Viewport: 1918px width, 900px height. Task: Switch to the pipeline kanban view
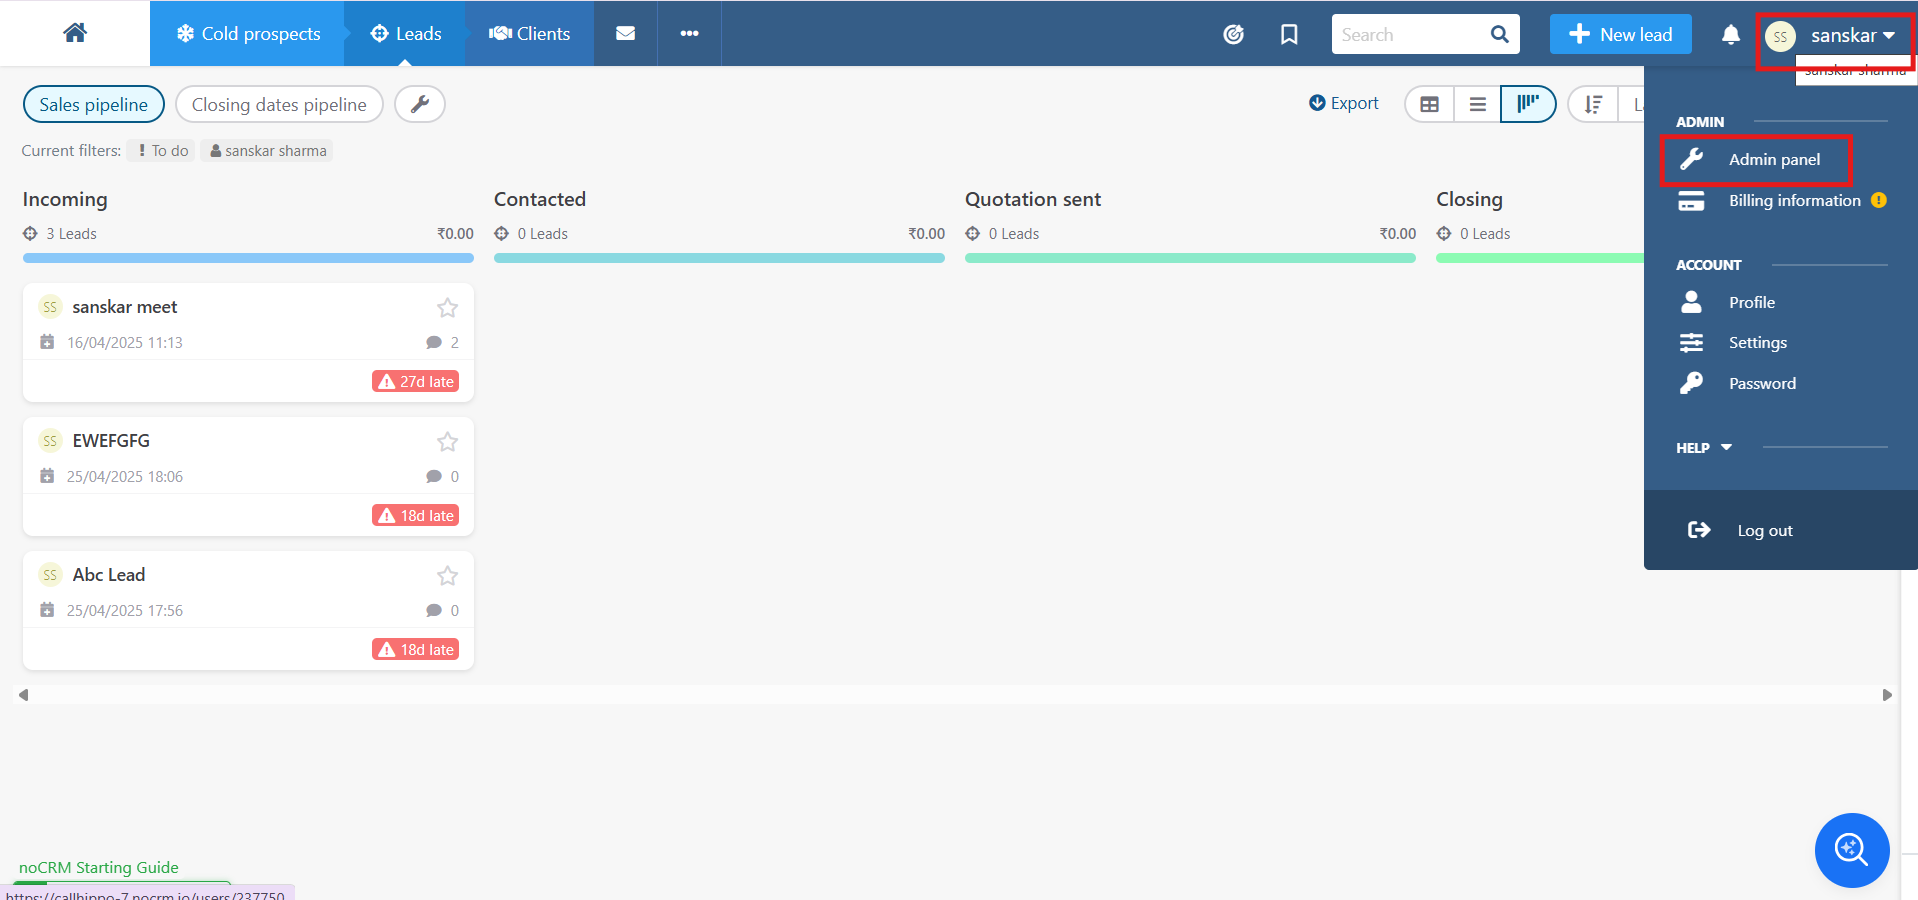click(1527, 104)
